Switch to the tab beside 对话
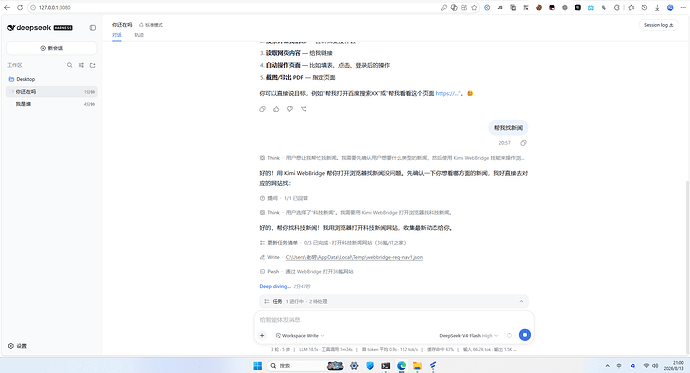Viewport: 690px width, 373px height. [139, 35]
